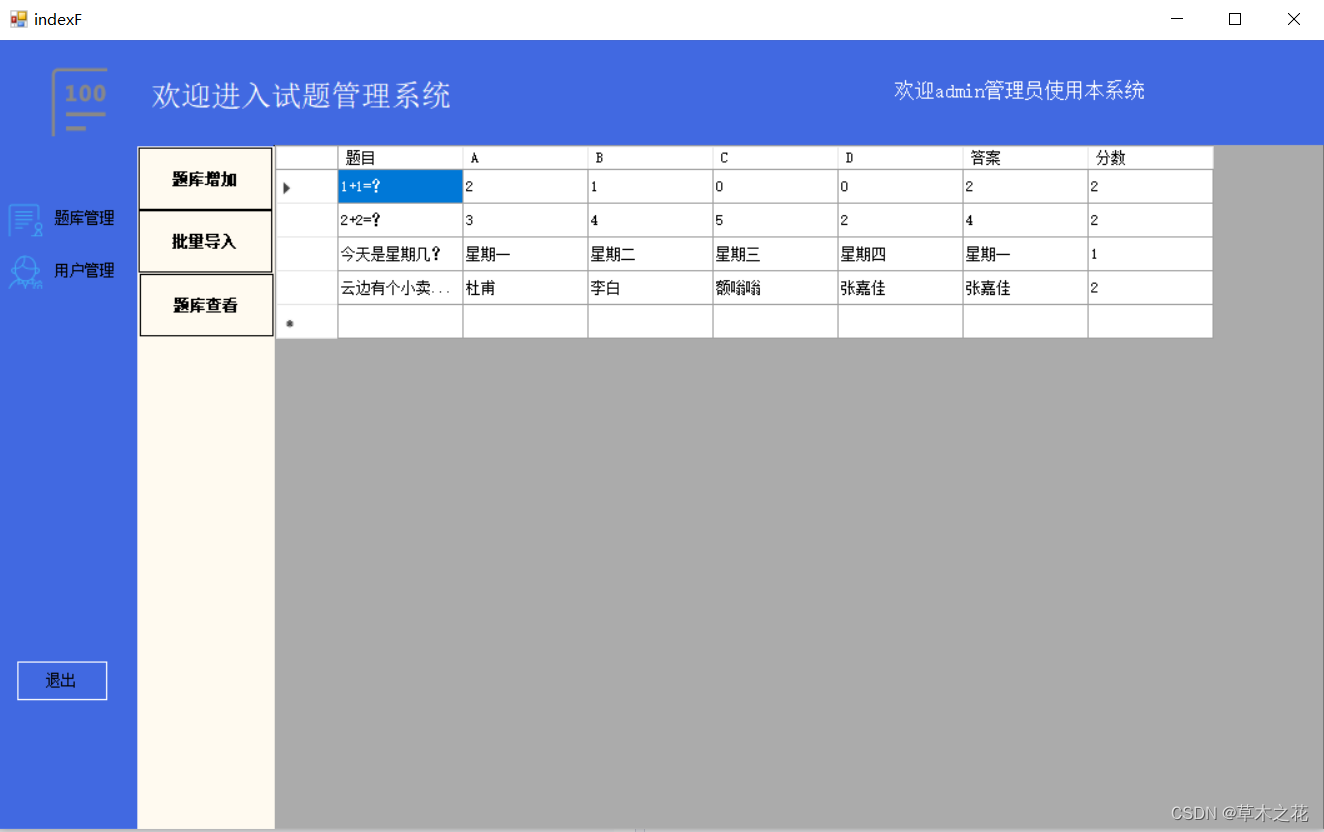Select the A column header
Image resolution: width=1324 pixels, height=832 pixels.
pos(525,158)
